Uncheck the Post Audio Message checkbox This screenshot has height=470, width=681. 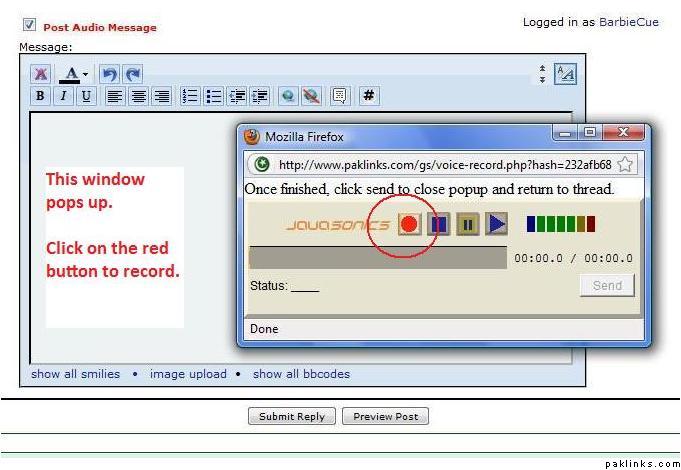pos(29,26)
